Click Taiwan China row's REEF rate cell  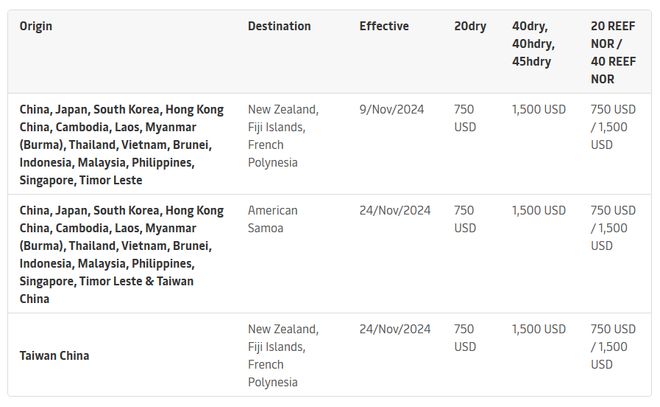click(x=613, y=346)
